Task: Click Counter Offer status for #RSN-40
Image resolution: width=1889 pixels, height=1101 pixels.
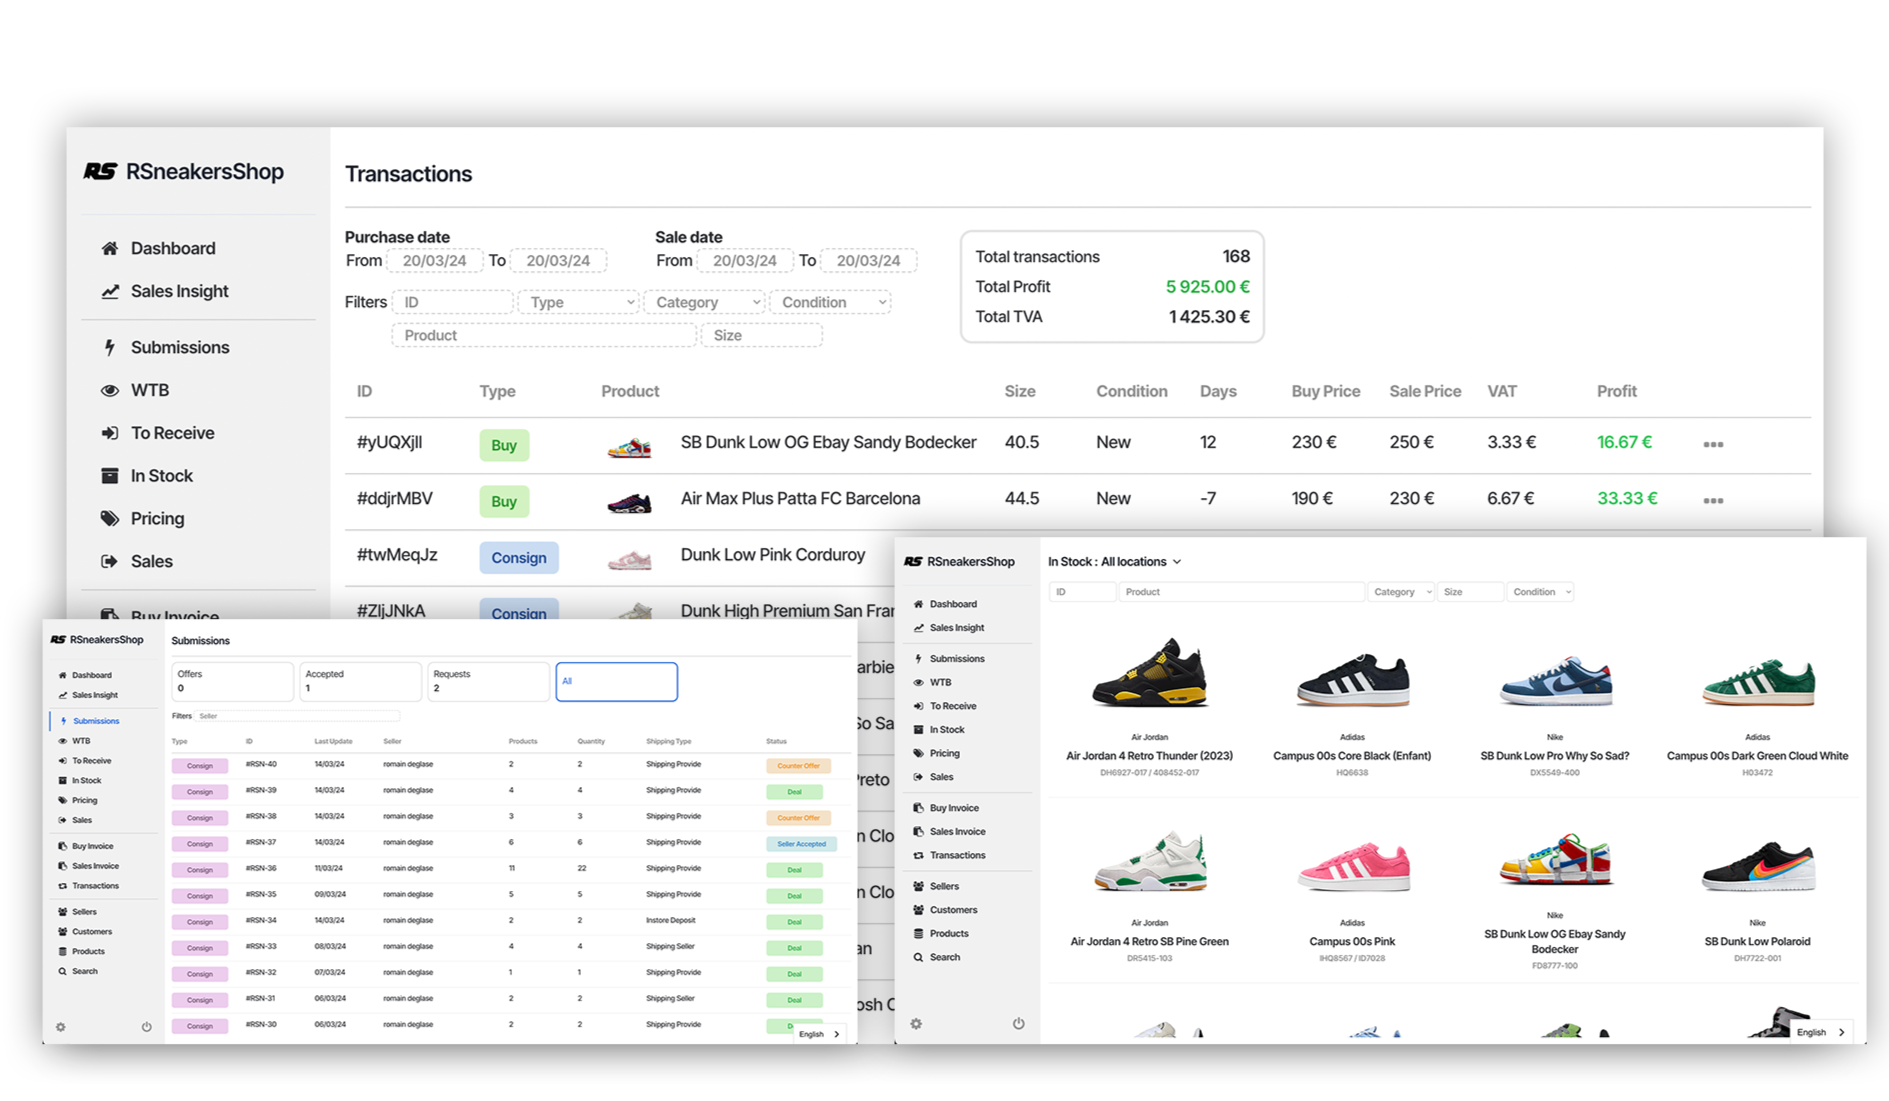Action: pyautogui.click(x=798, y=766)
